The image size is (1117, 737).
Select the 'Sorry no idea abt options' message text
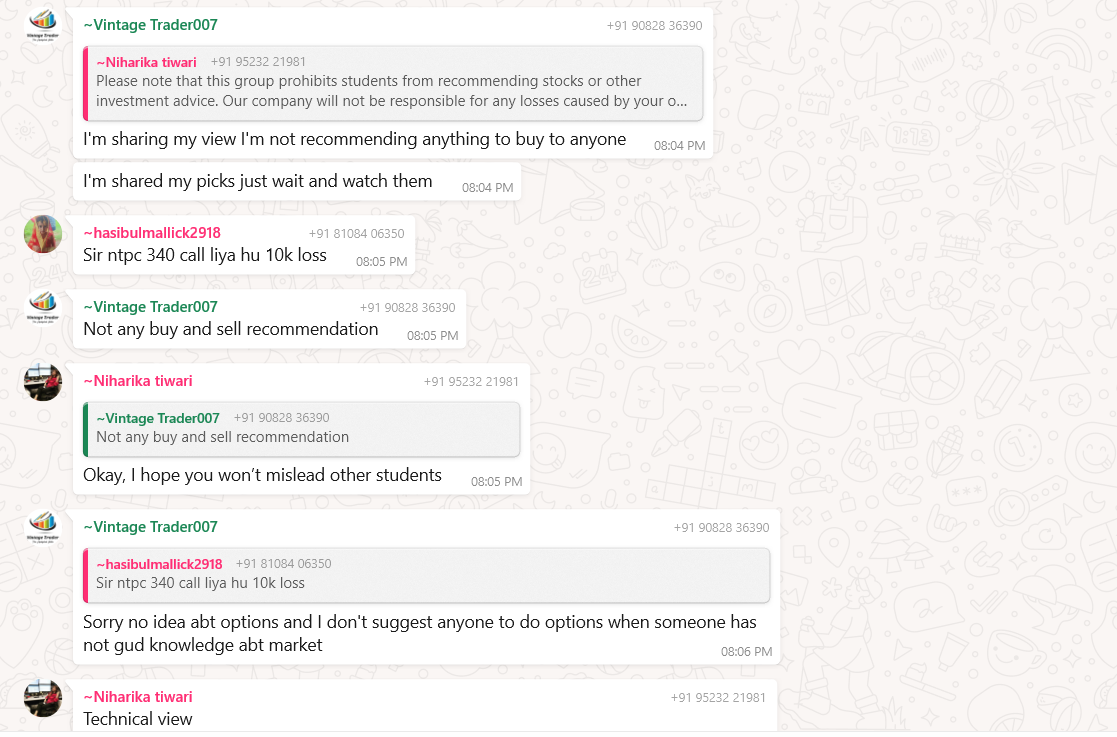(x=419, y=633)
